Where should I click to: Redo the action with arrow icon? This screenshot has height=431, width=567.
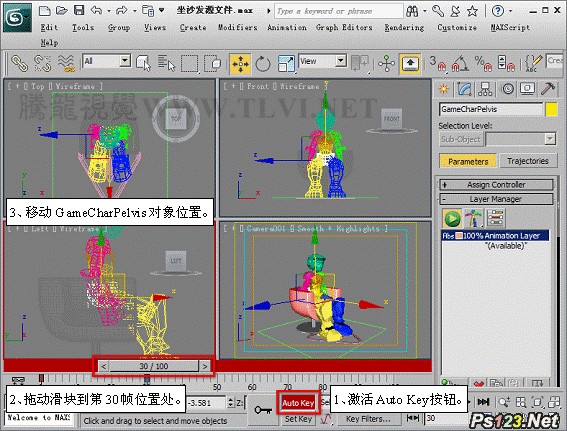coord(122,10)
